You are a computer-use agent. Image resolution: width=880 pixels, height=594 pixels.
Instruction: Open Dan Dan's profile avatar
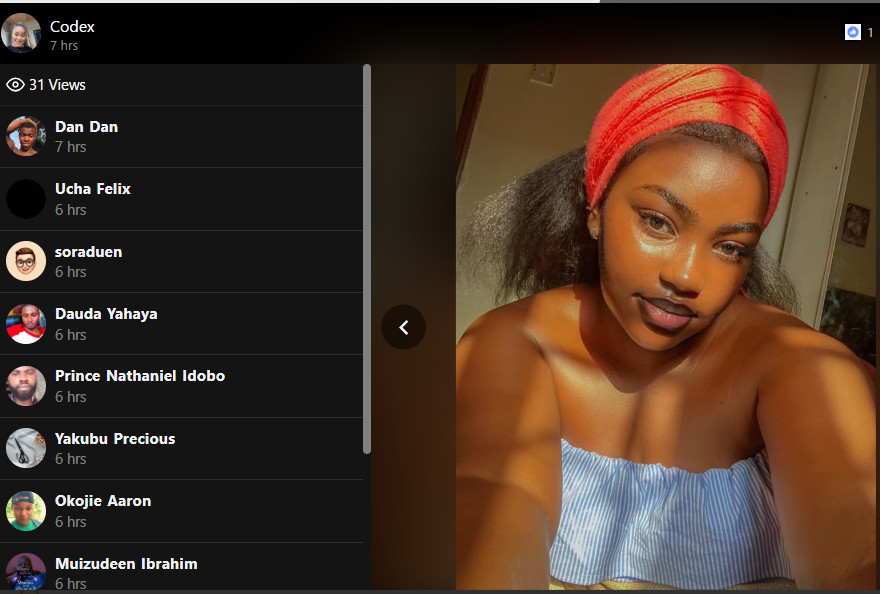[x=26, y=136]
